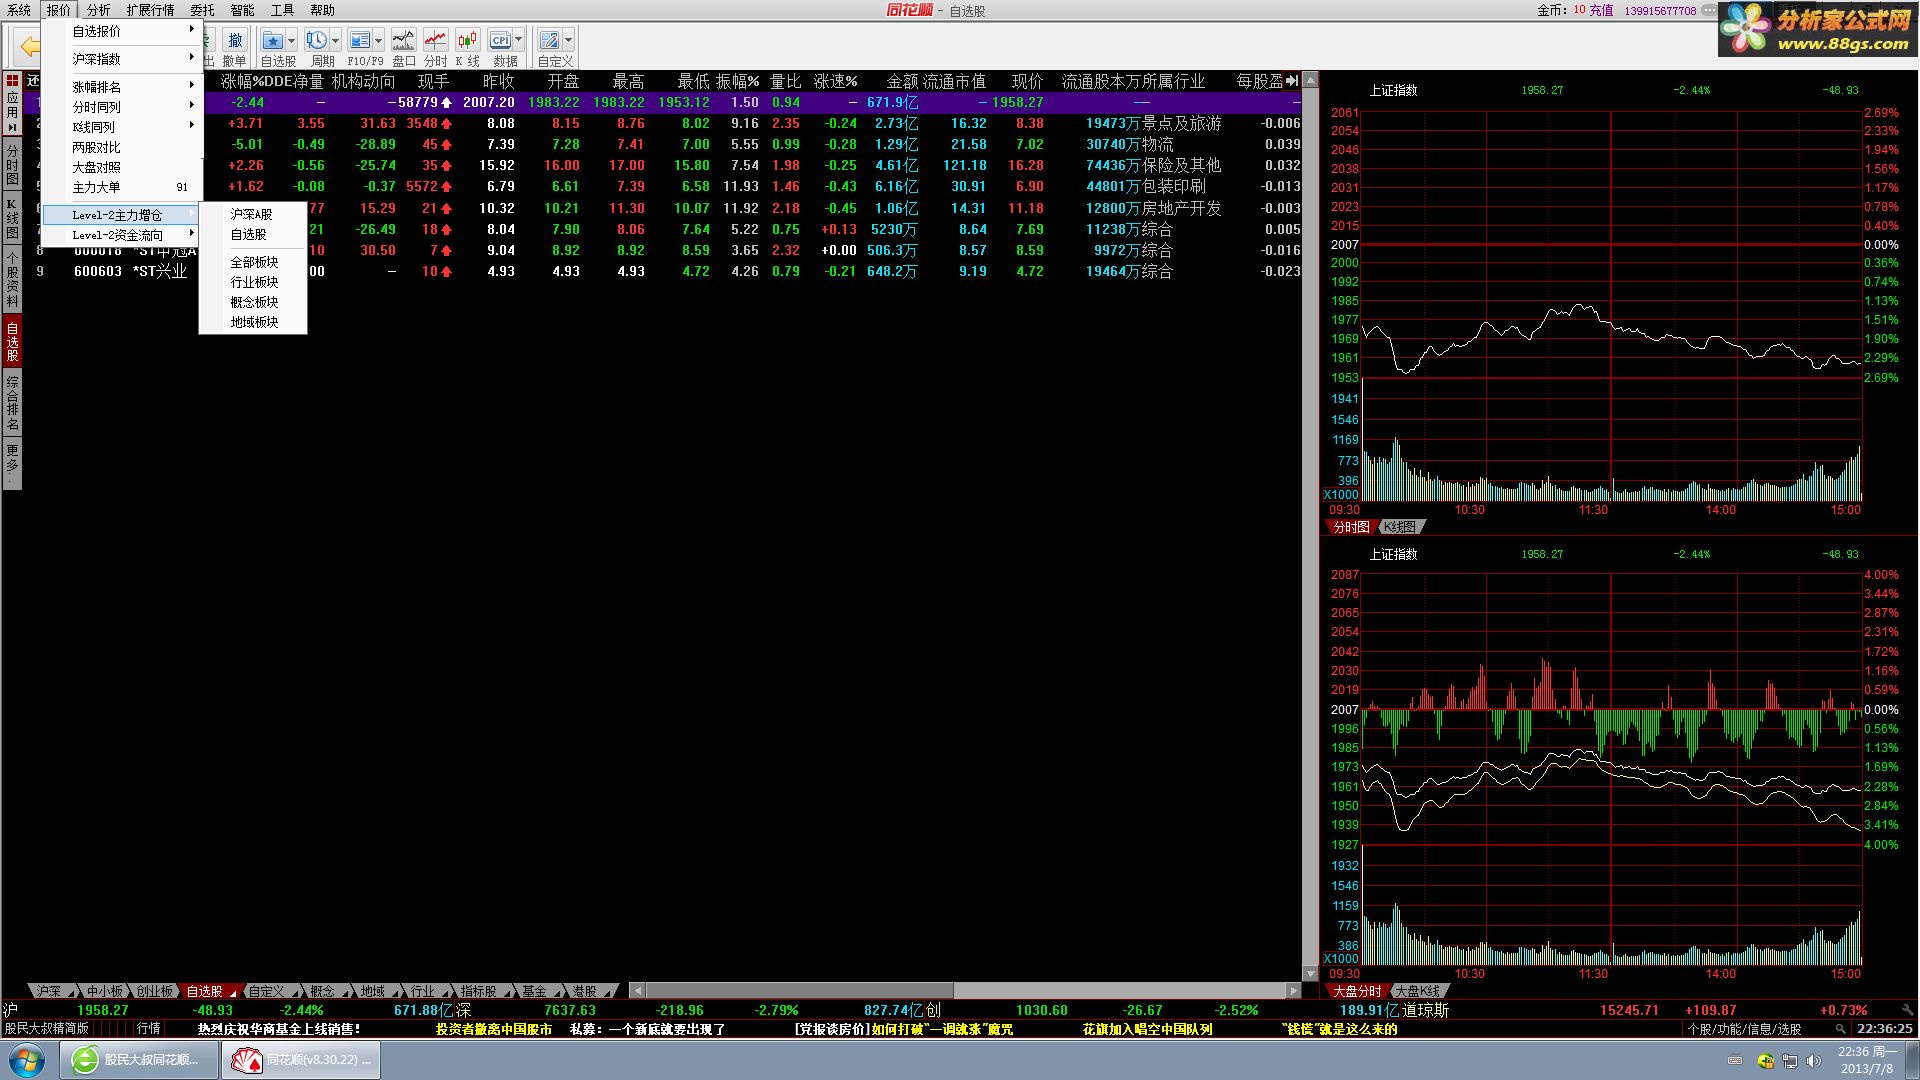
Task: Sort by the 涨幅% column header
Action: [243, 81]
